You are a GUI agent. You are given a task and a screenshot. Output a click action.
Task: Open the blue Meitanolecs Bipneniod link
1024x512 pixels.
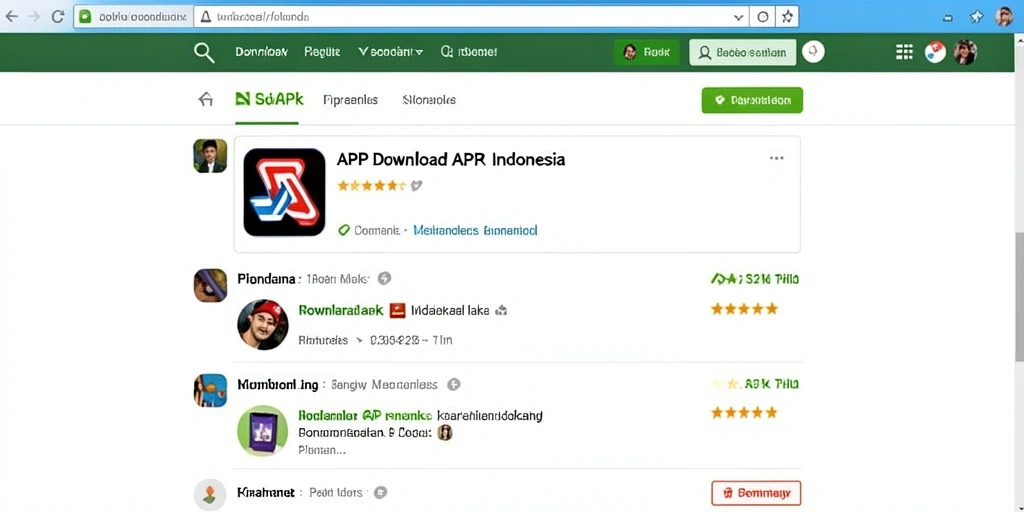(x=475, y=231)
